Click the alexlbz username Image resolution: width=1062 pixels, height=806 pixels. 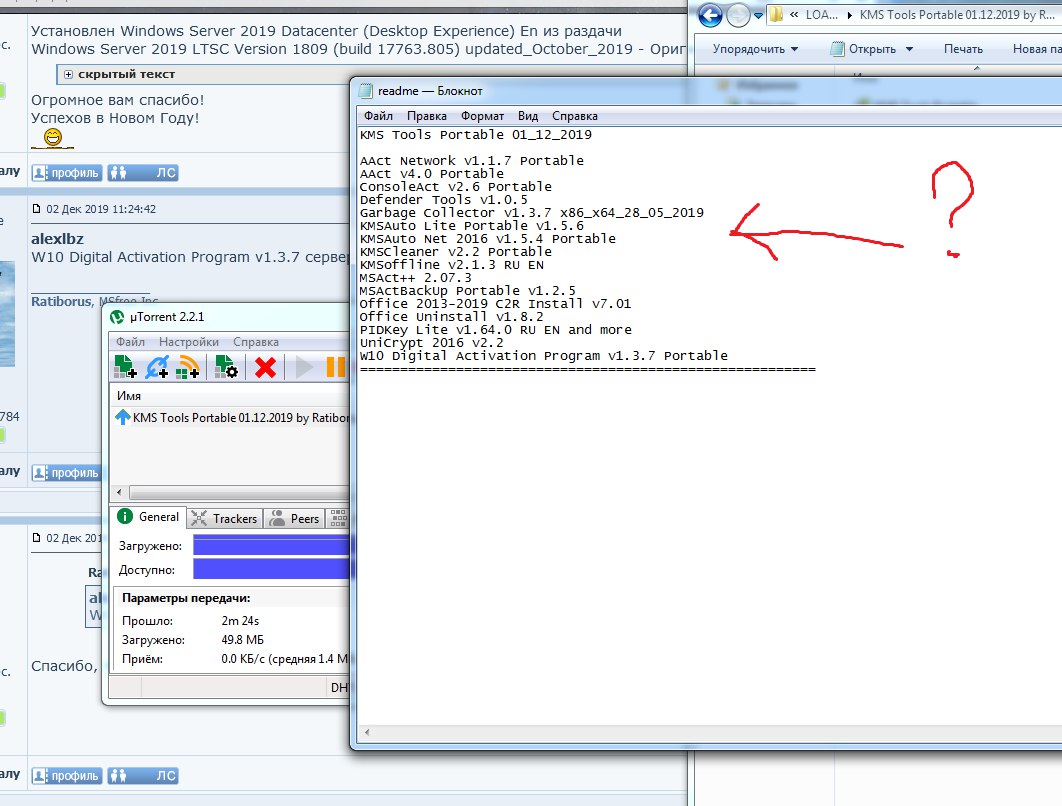pos(58,238)
